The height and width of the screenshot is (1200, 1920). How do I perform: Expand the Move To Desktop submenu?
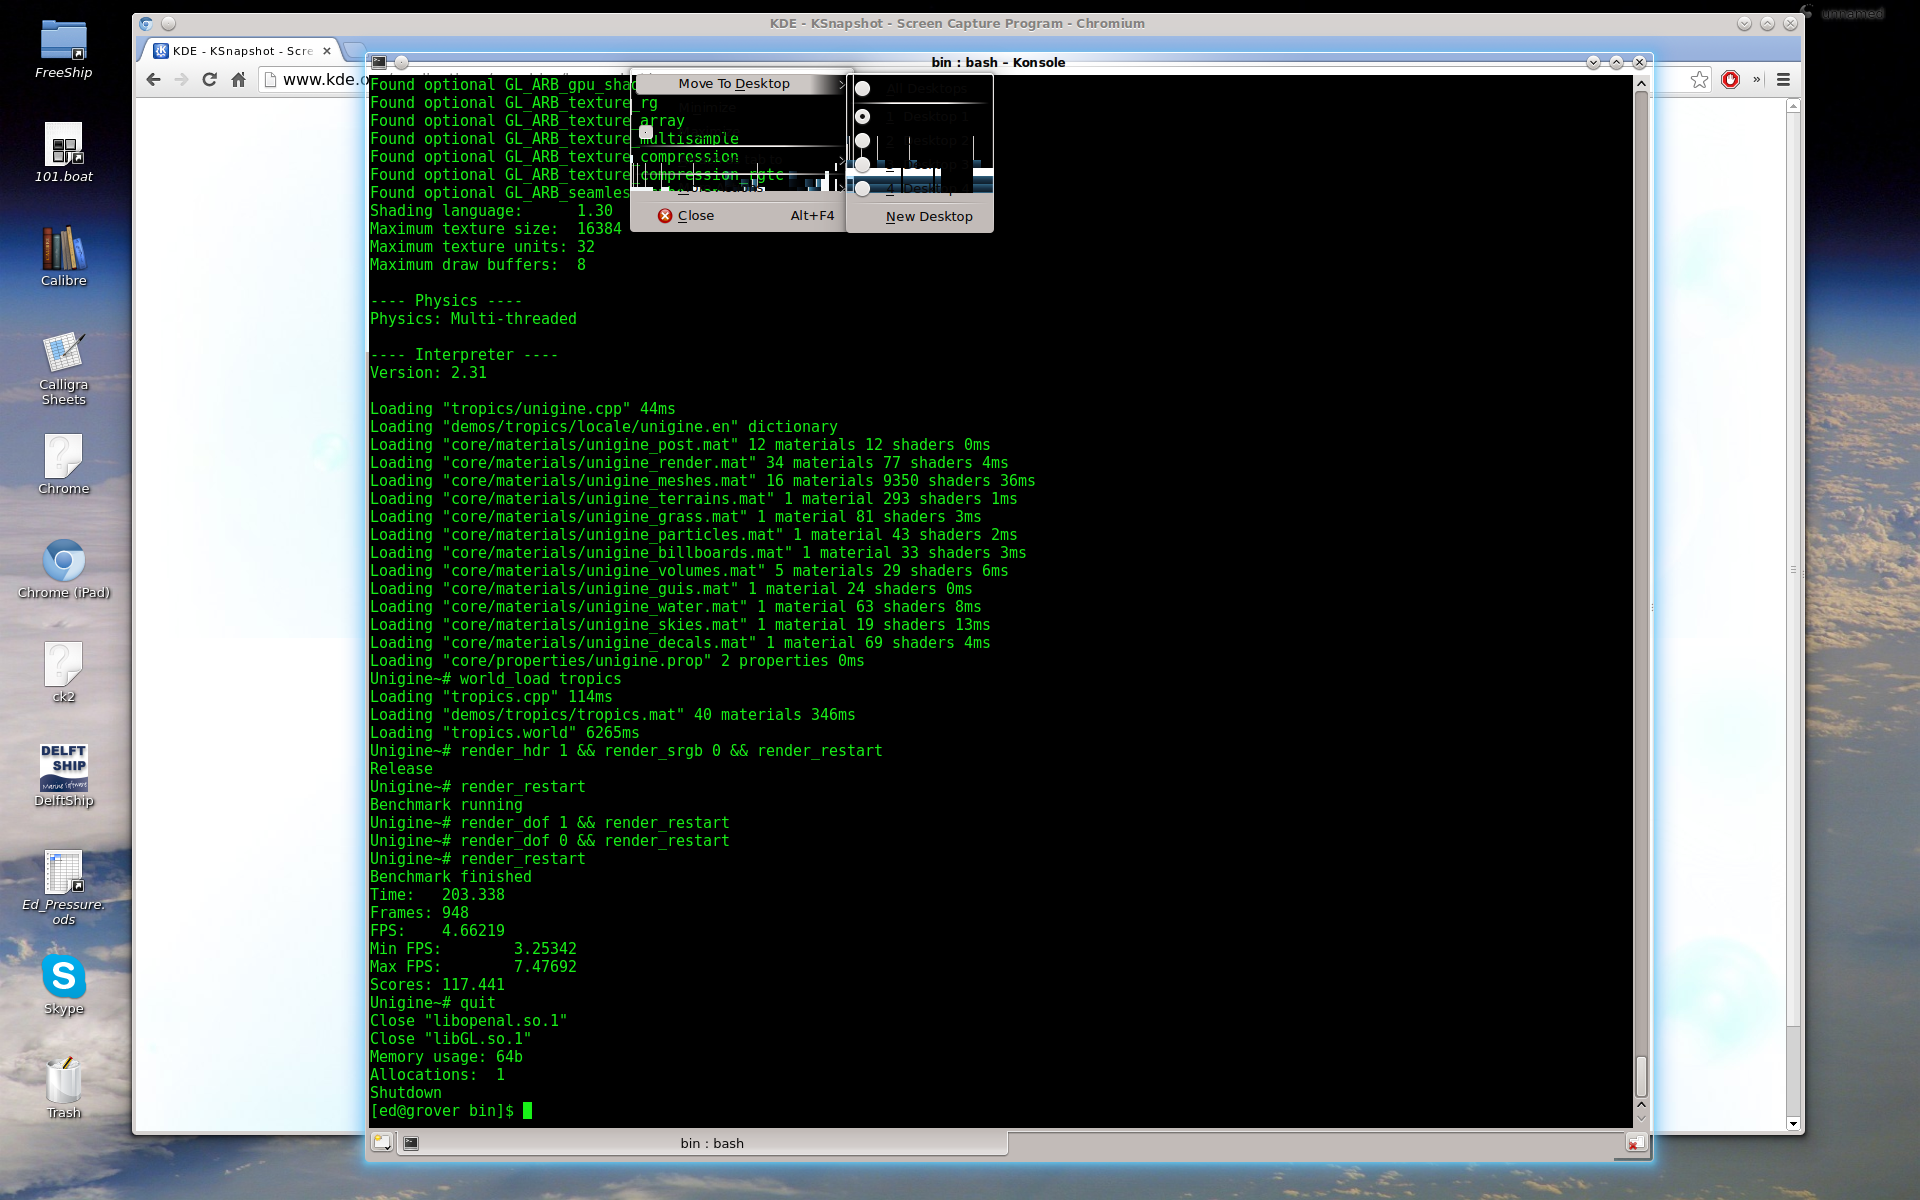click(x=735, y=84)
